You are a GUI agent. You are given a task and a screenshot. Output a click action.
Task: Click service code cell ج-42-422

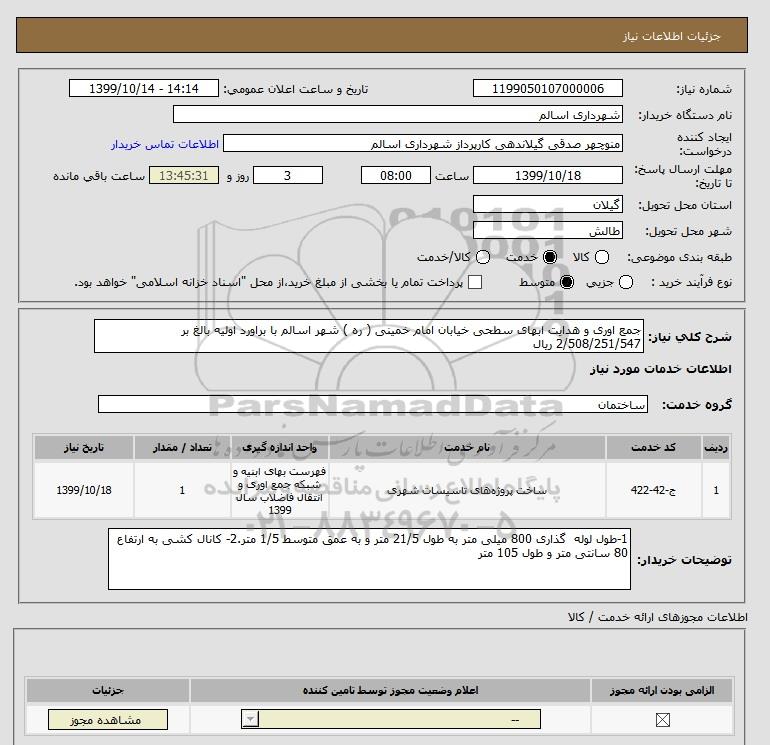point(653,490)
